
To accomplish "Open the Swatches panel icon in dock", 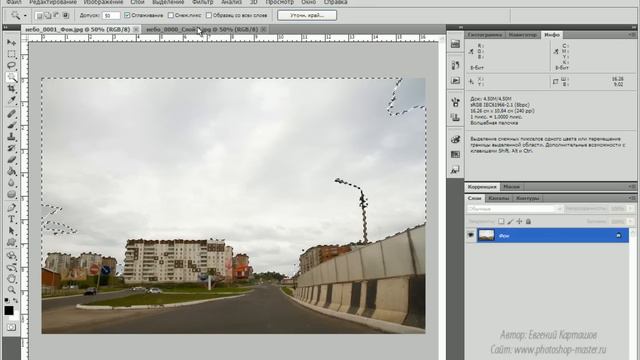I will (x=456, y=154).
